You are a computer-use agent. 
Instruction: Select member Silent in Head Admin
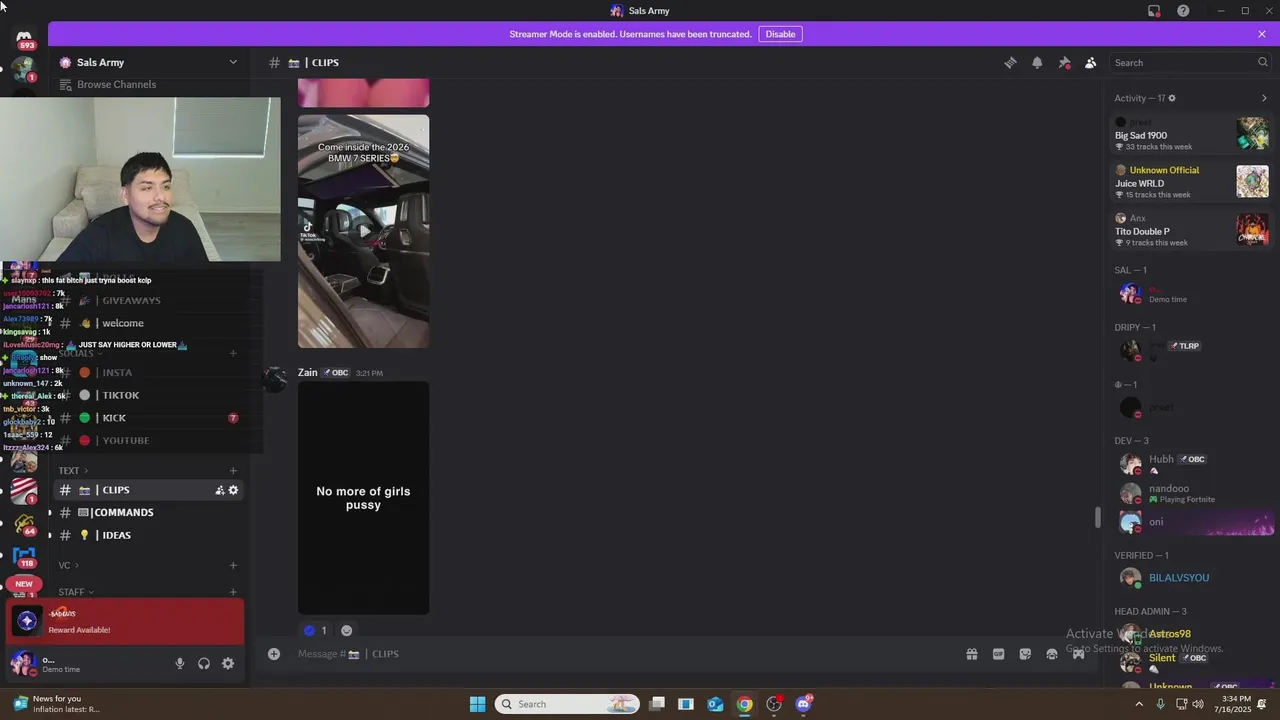click(1191, 662)
